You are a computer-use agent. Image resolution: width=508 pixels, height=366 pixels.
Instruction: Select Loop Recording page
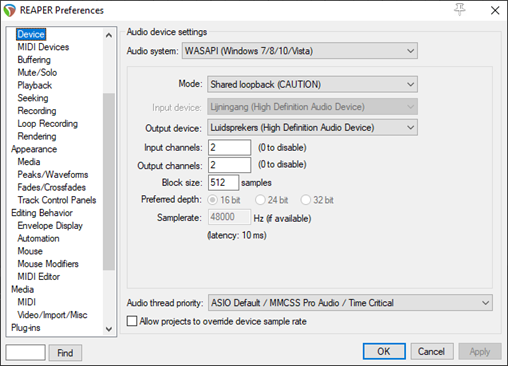pyautogui.click(x=47, y=123)
